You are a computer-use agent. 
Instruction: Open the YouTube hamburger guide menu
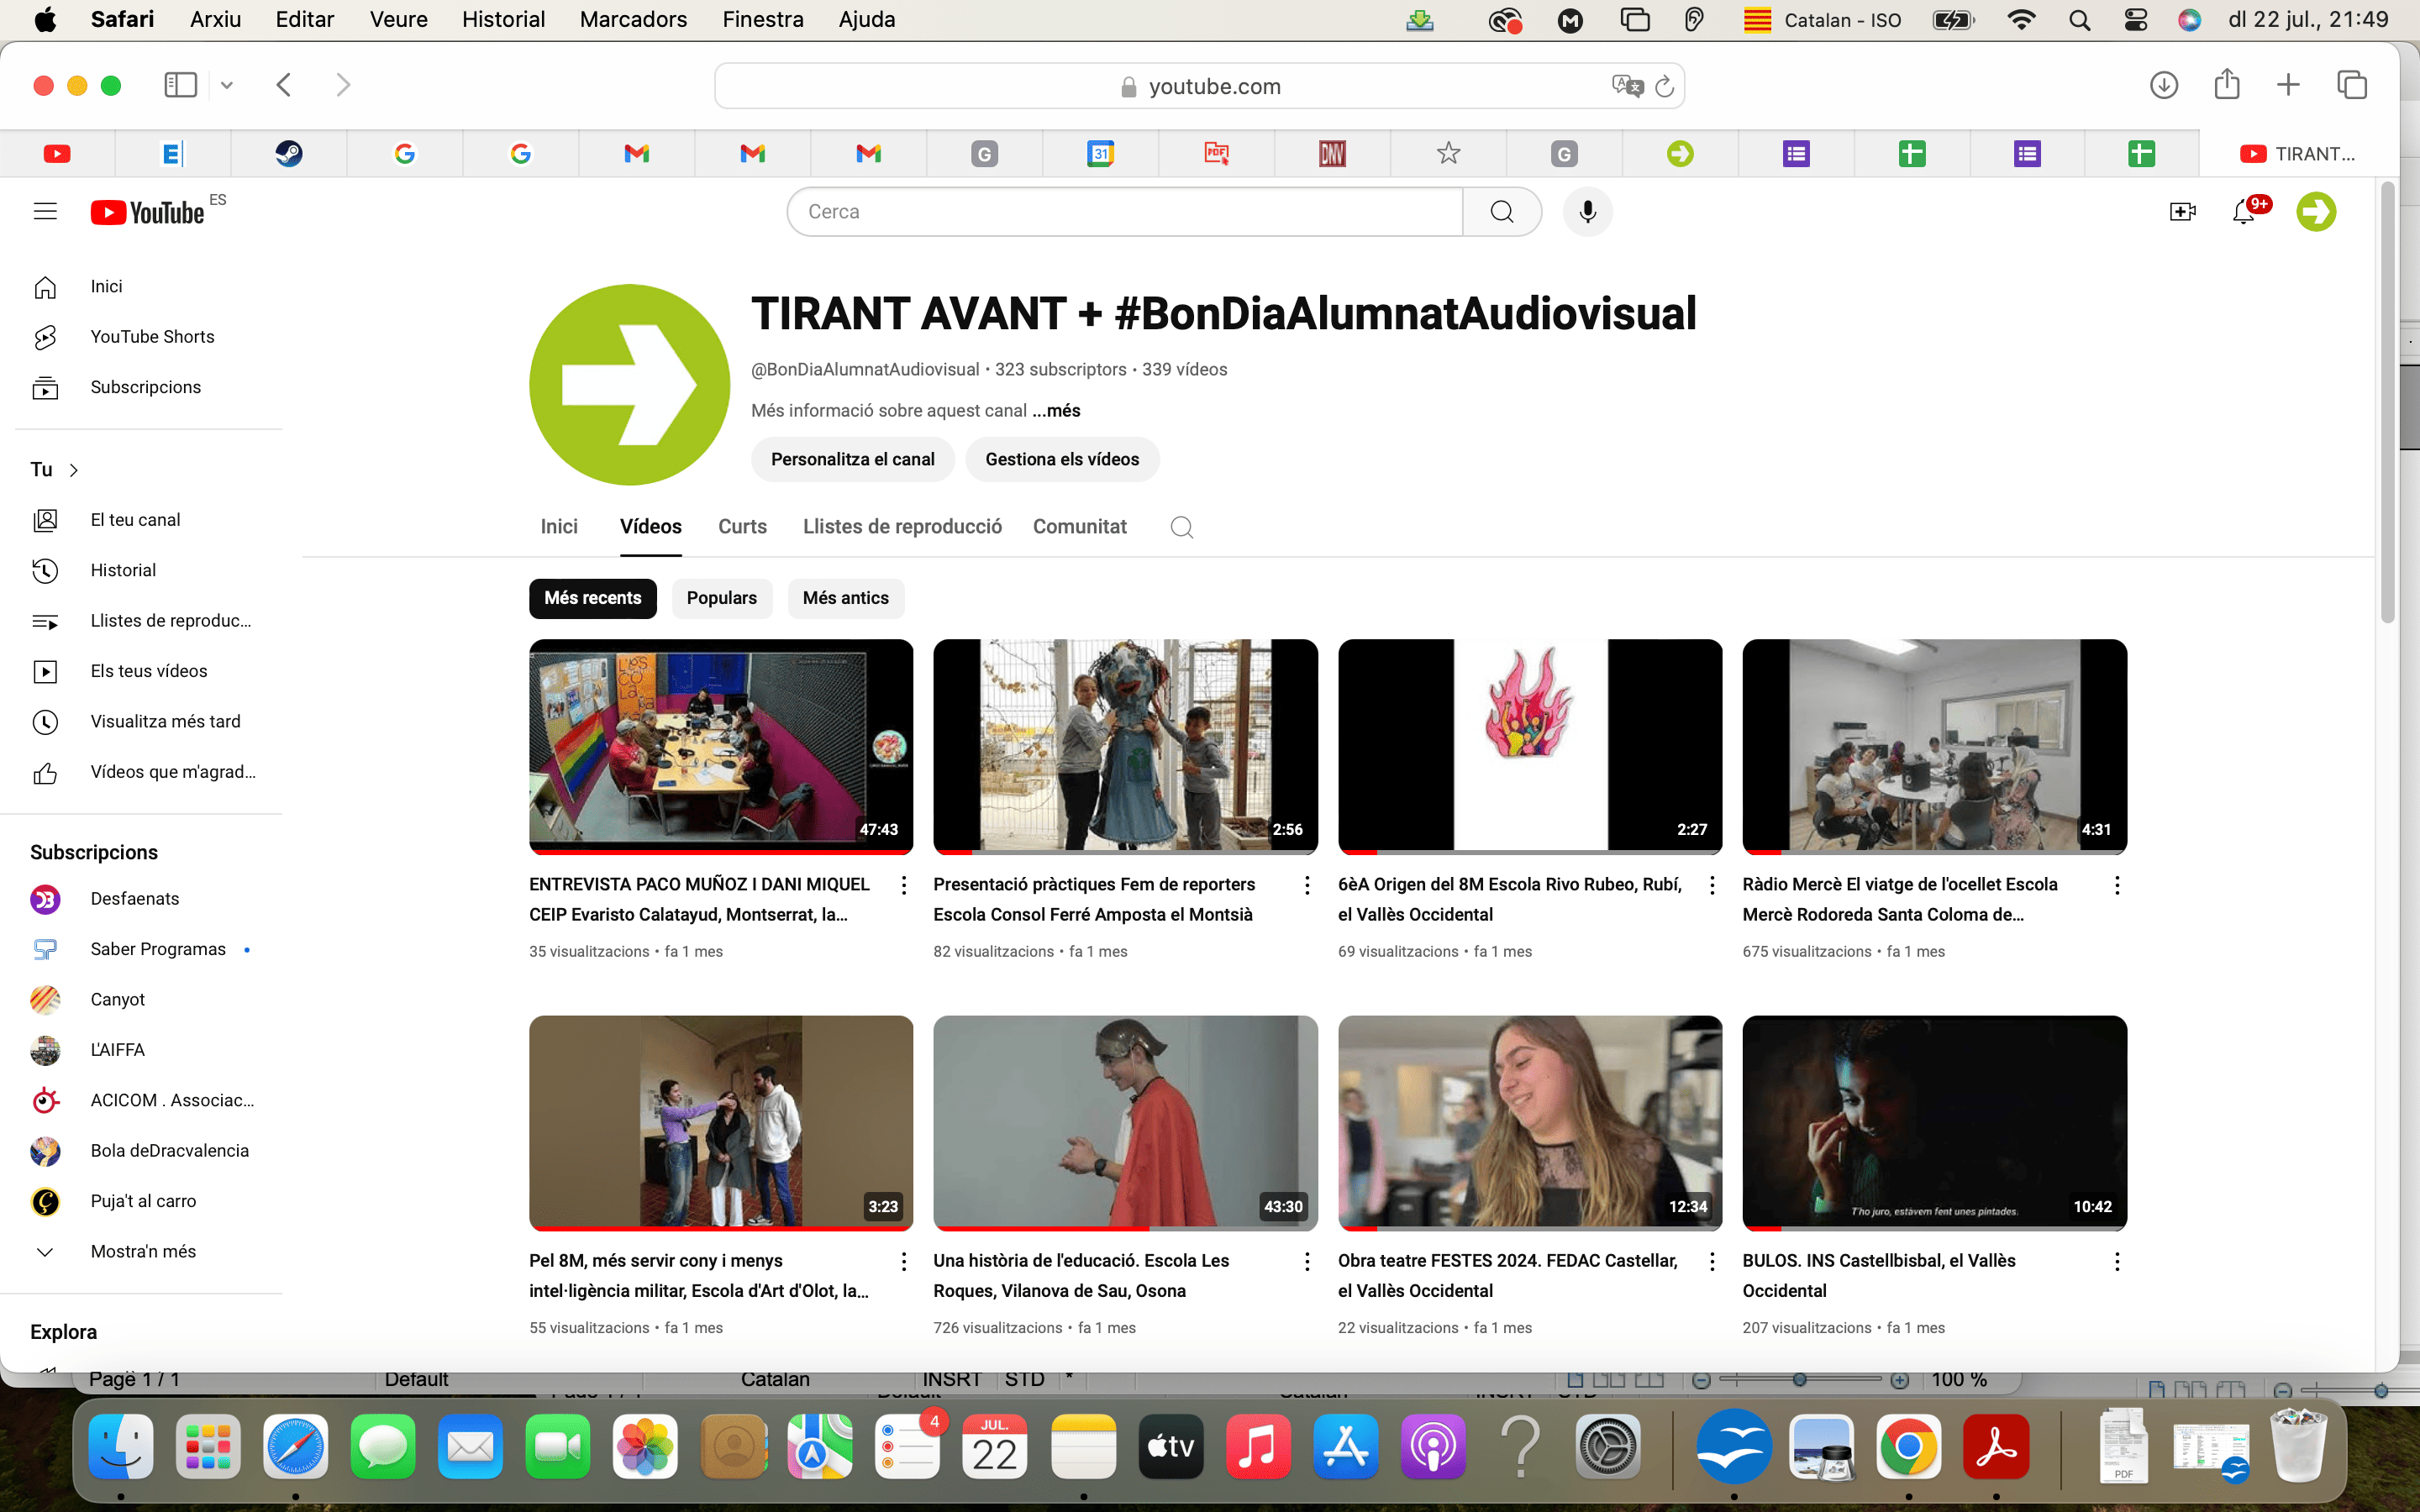(x=45, y=211)
